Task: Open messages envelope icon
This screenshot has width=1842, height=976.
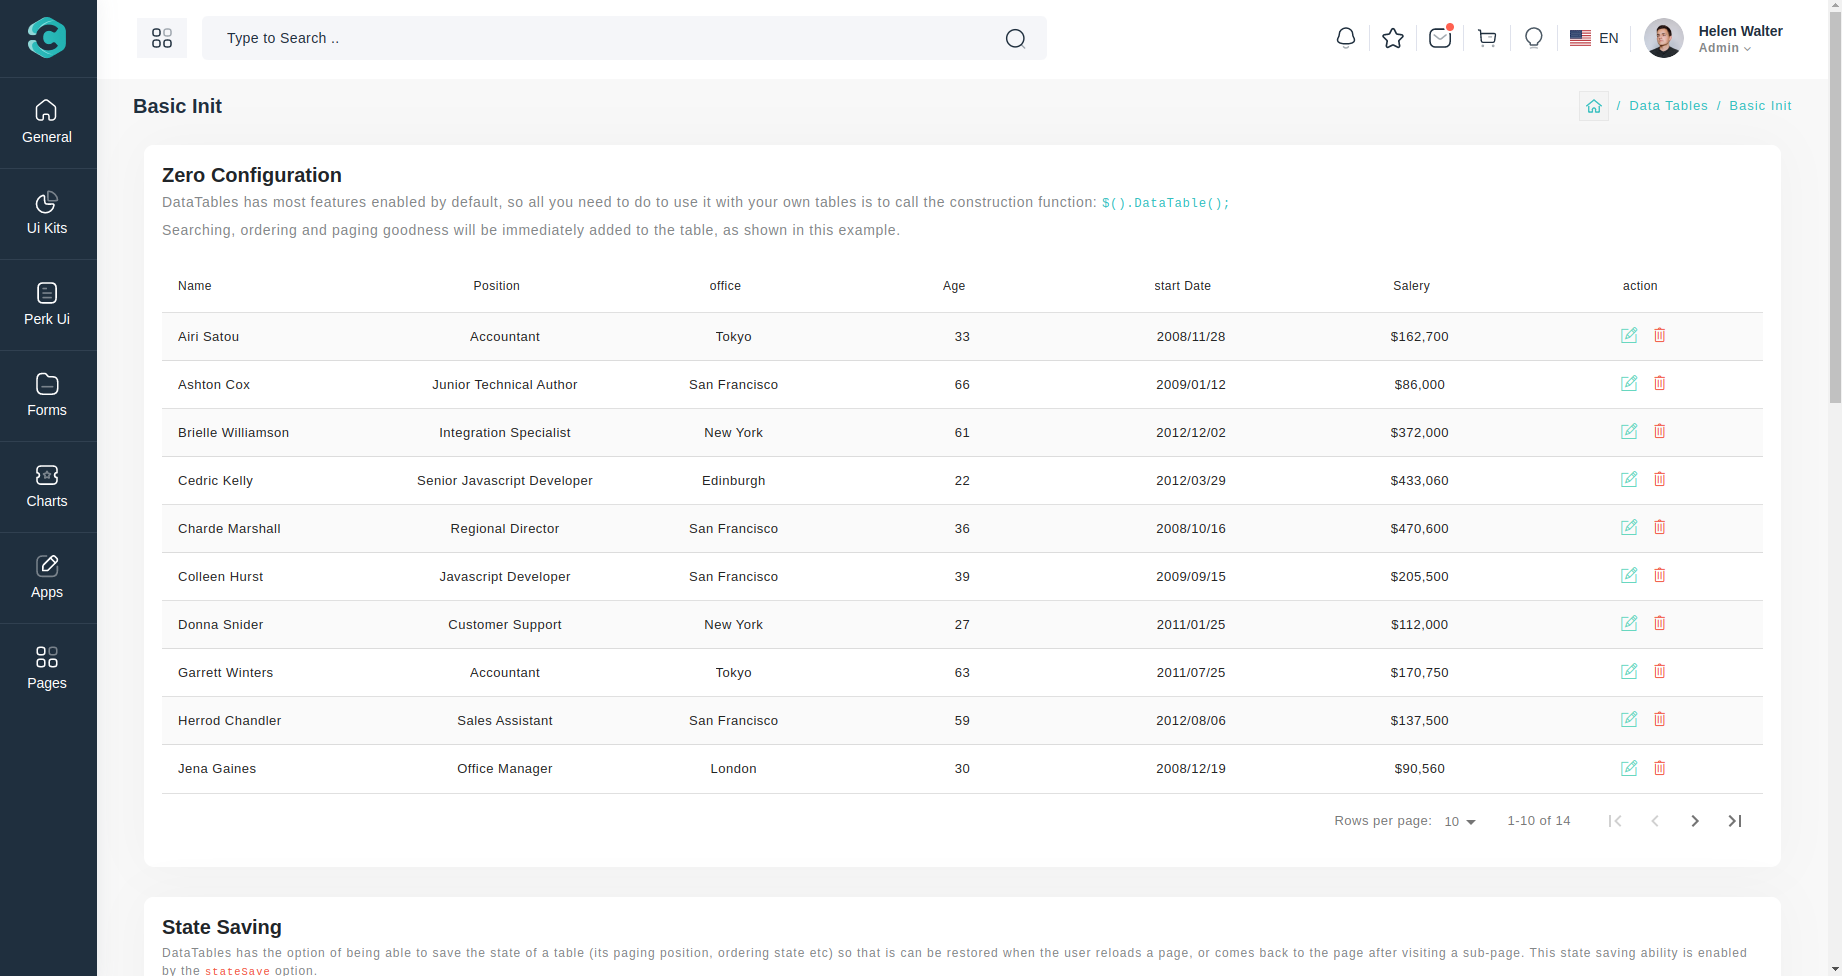Action: coord(1440,38)
